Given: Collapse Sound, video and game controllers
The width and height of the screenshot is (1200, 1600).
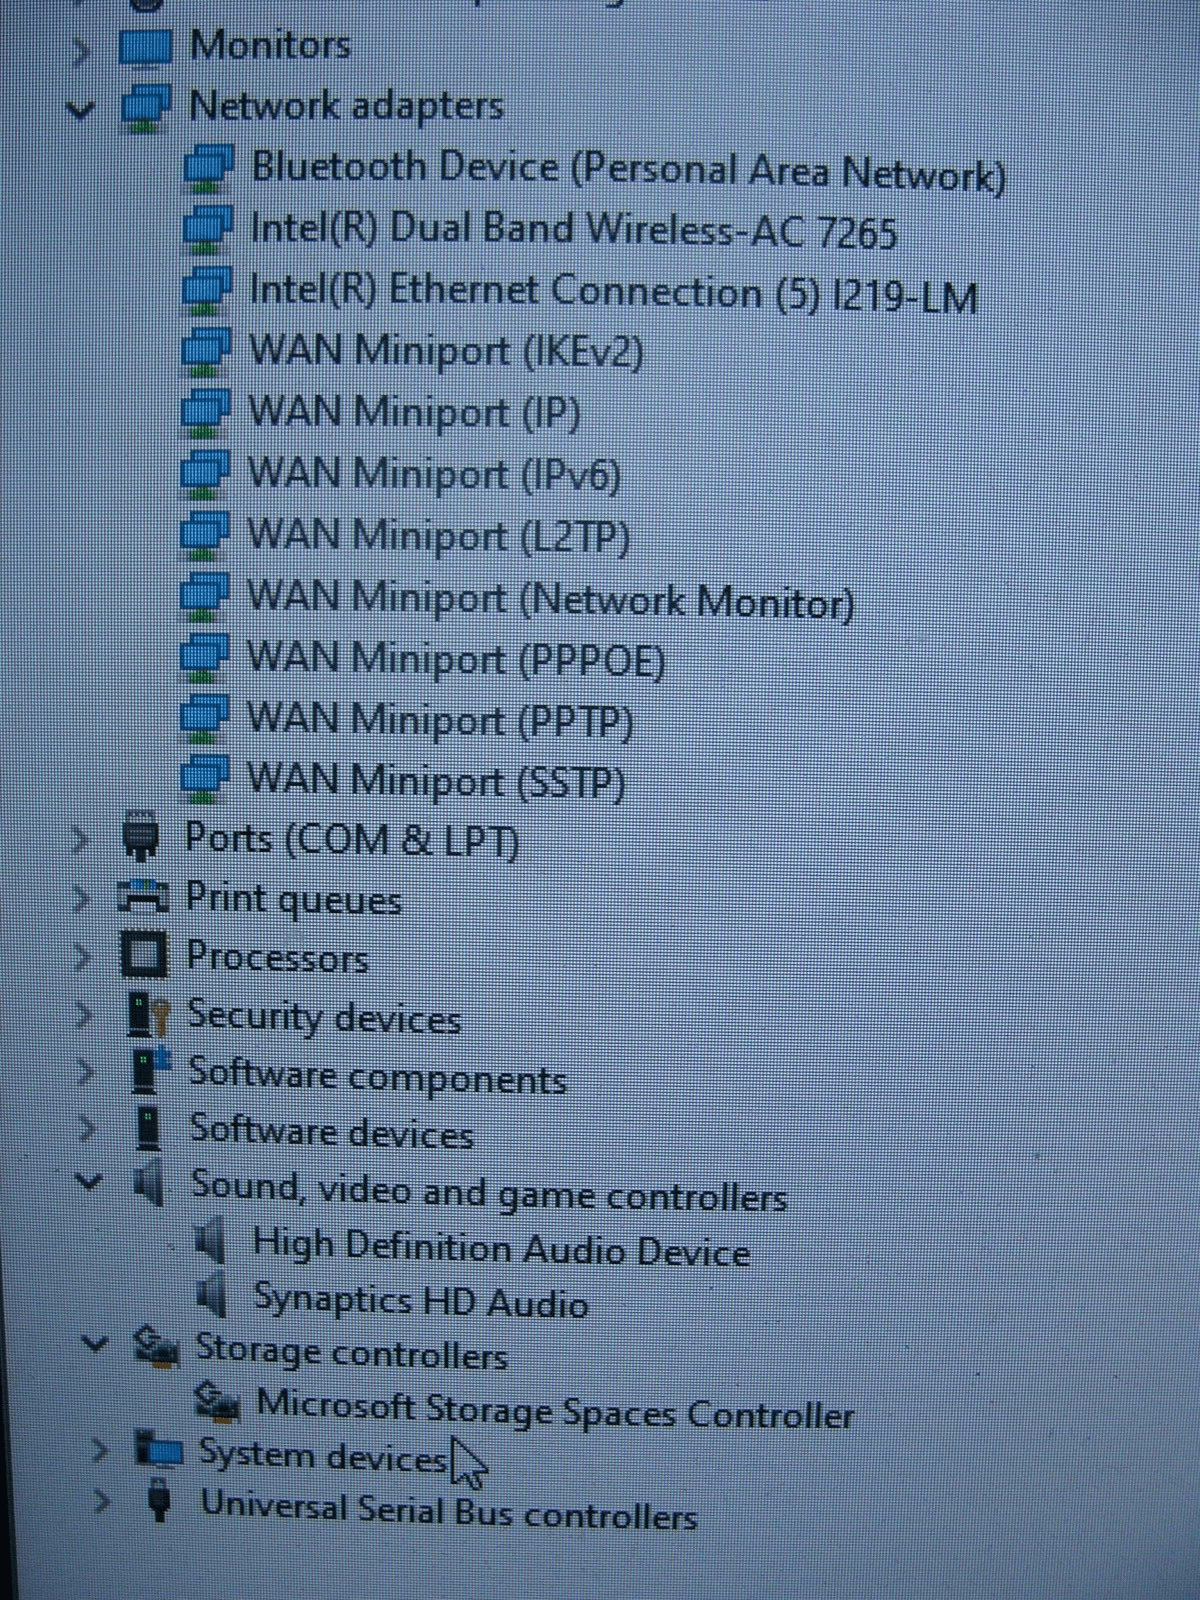Looking at the screenshot, I should tap(89, 1182).
